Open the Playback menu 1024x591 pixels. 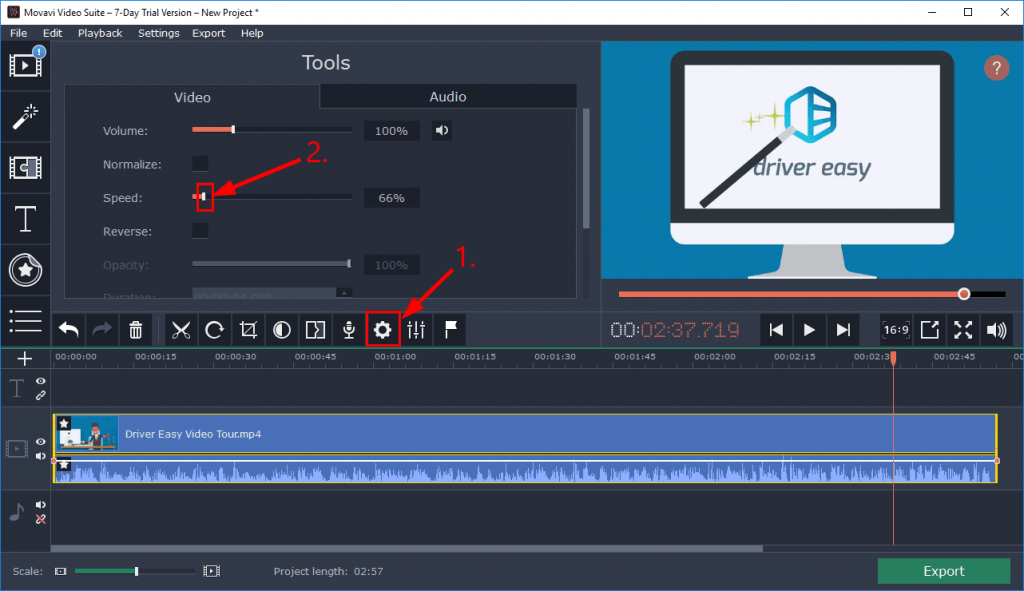coord(100,33)
